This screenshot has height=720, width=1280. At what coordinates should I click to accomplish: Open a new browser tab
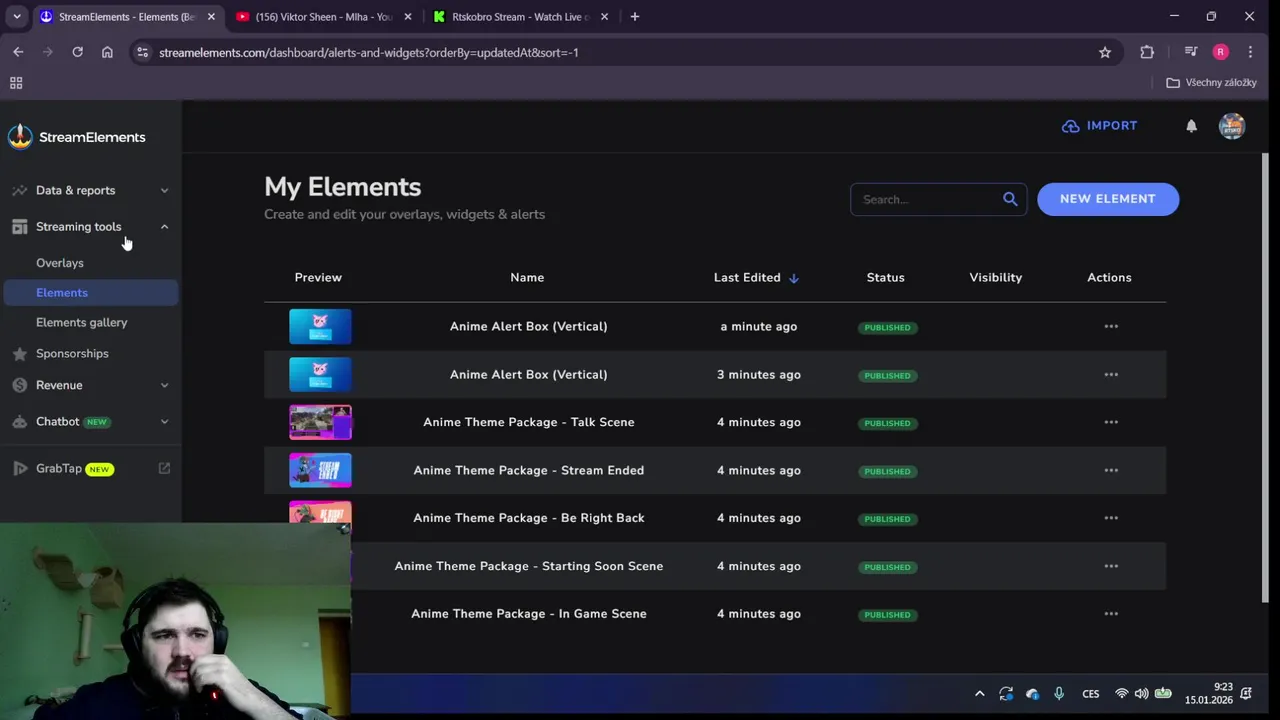pos(635,17)
